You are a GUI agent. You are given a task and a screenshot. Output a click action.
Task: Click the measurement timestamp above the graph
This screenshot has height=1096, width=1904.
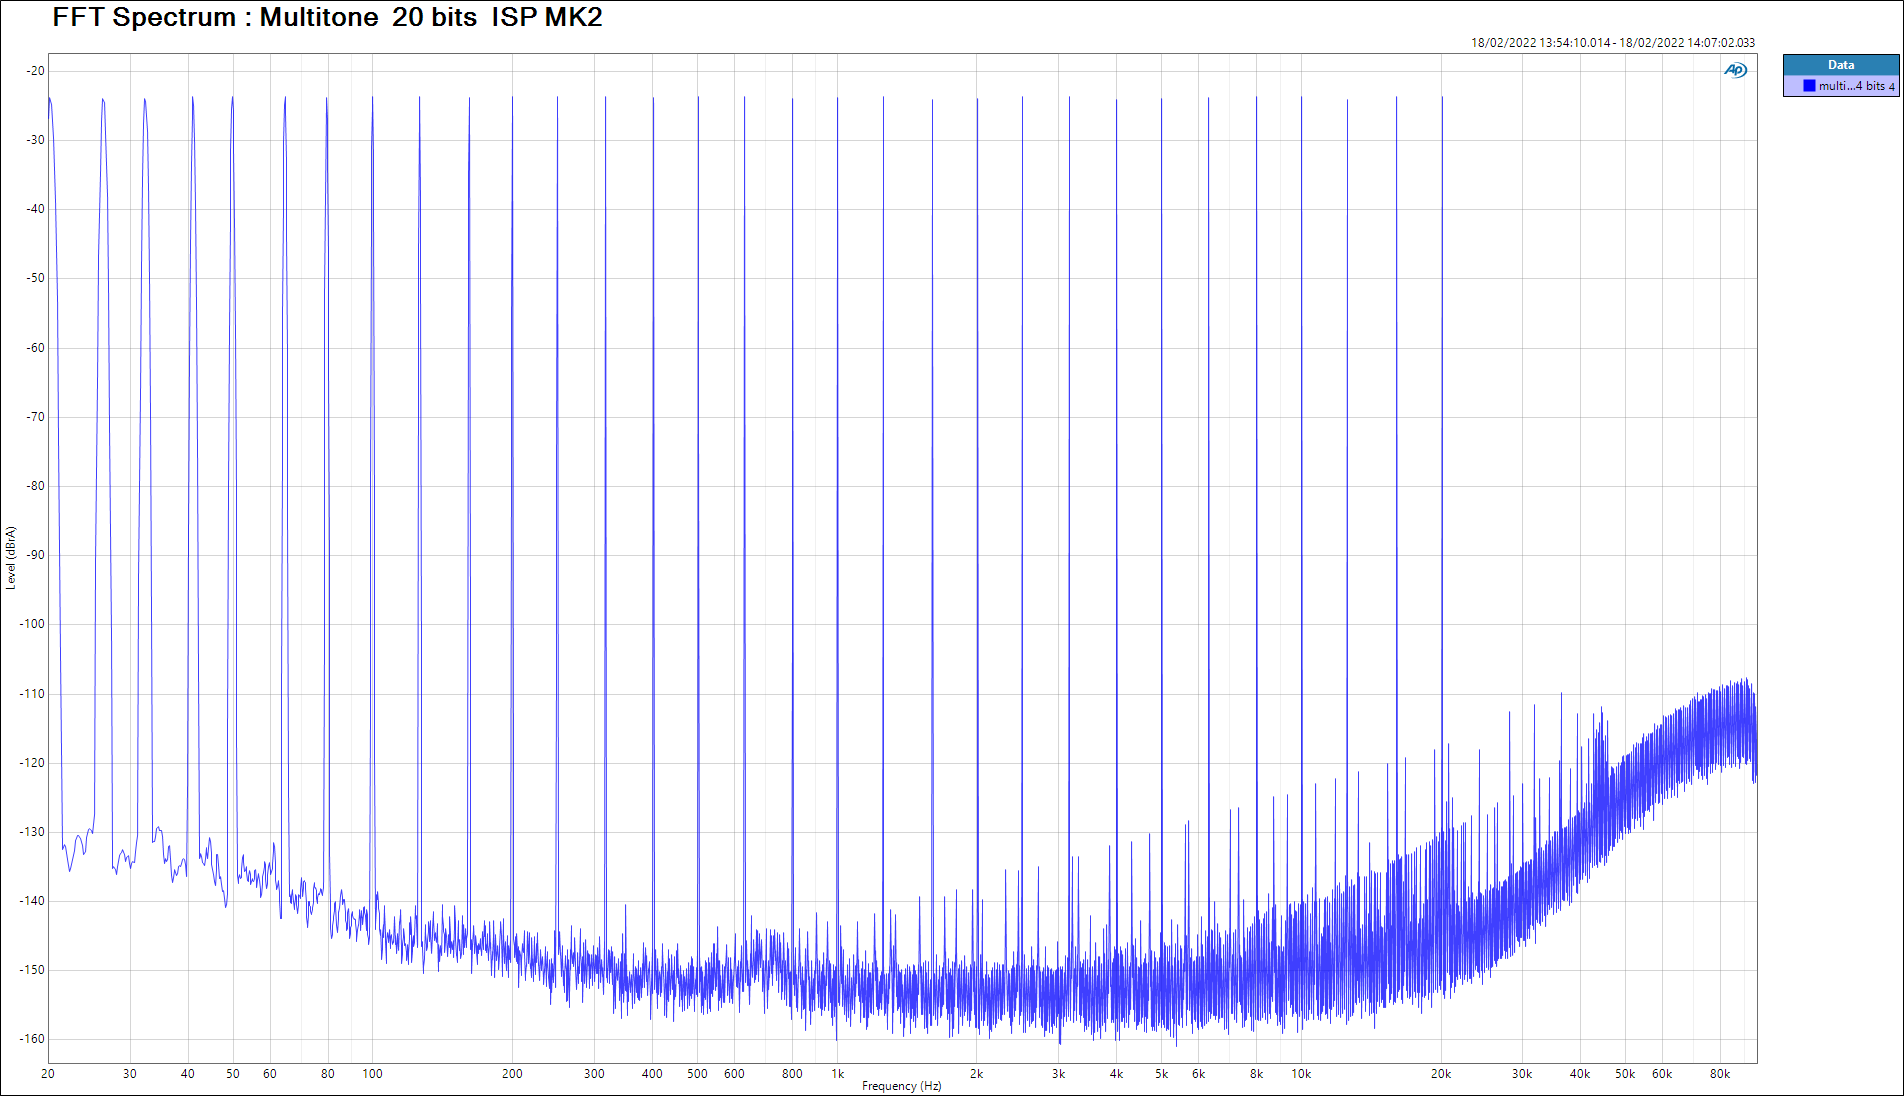tap(1612, 42)
